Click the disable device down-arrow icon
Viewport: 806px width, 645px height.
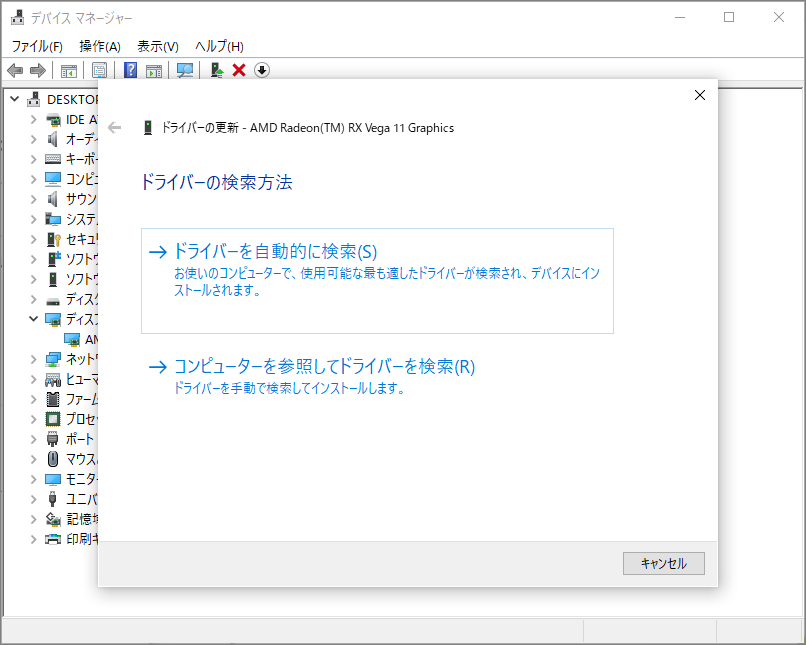pos(262,70)
